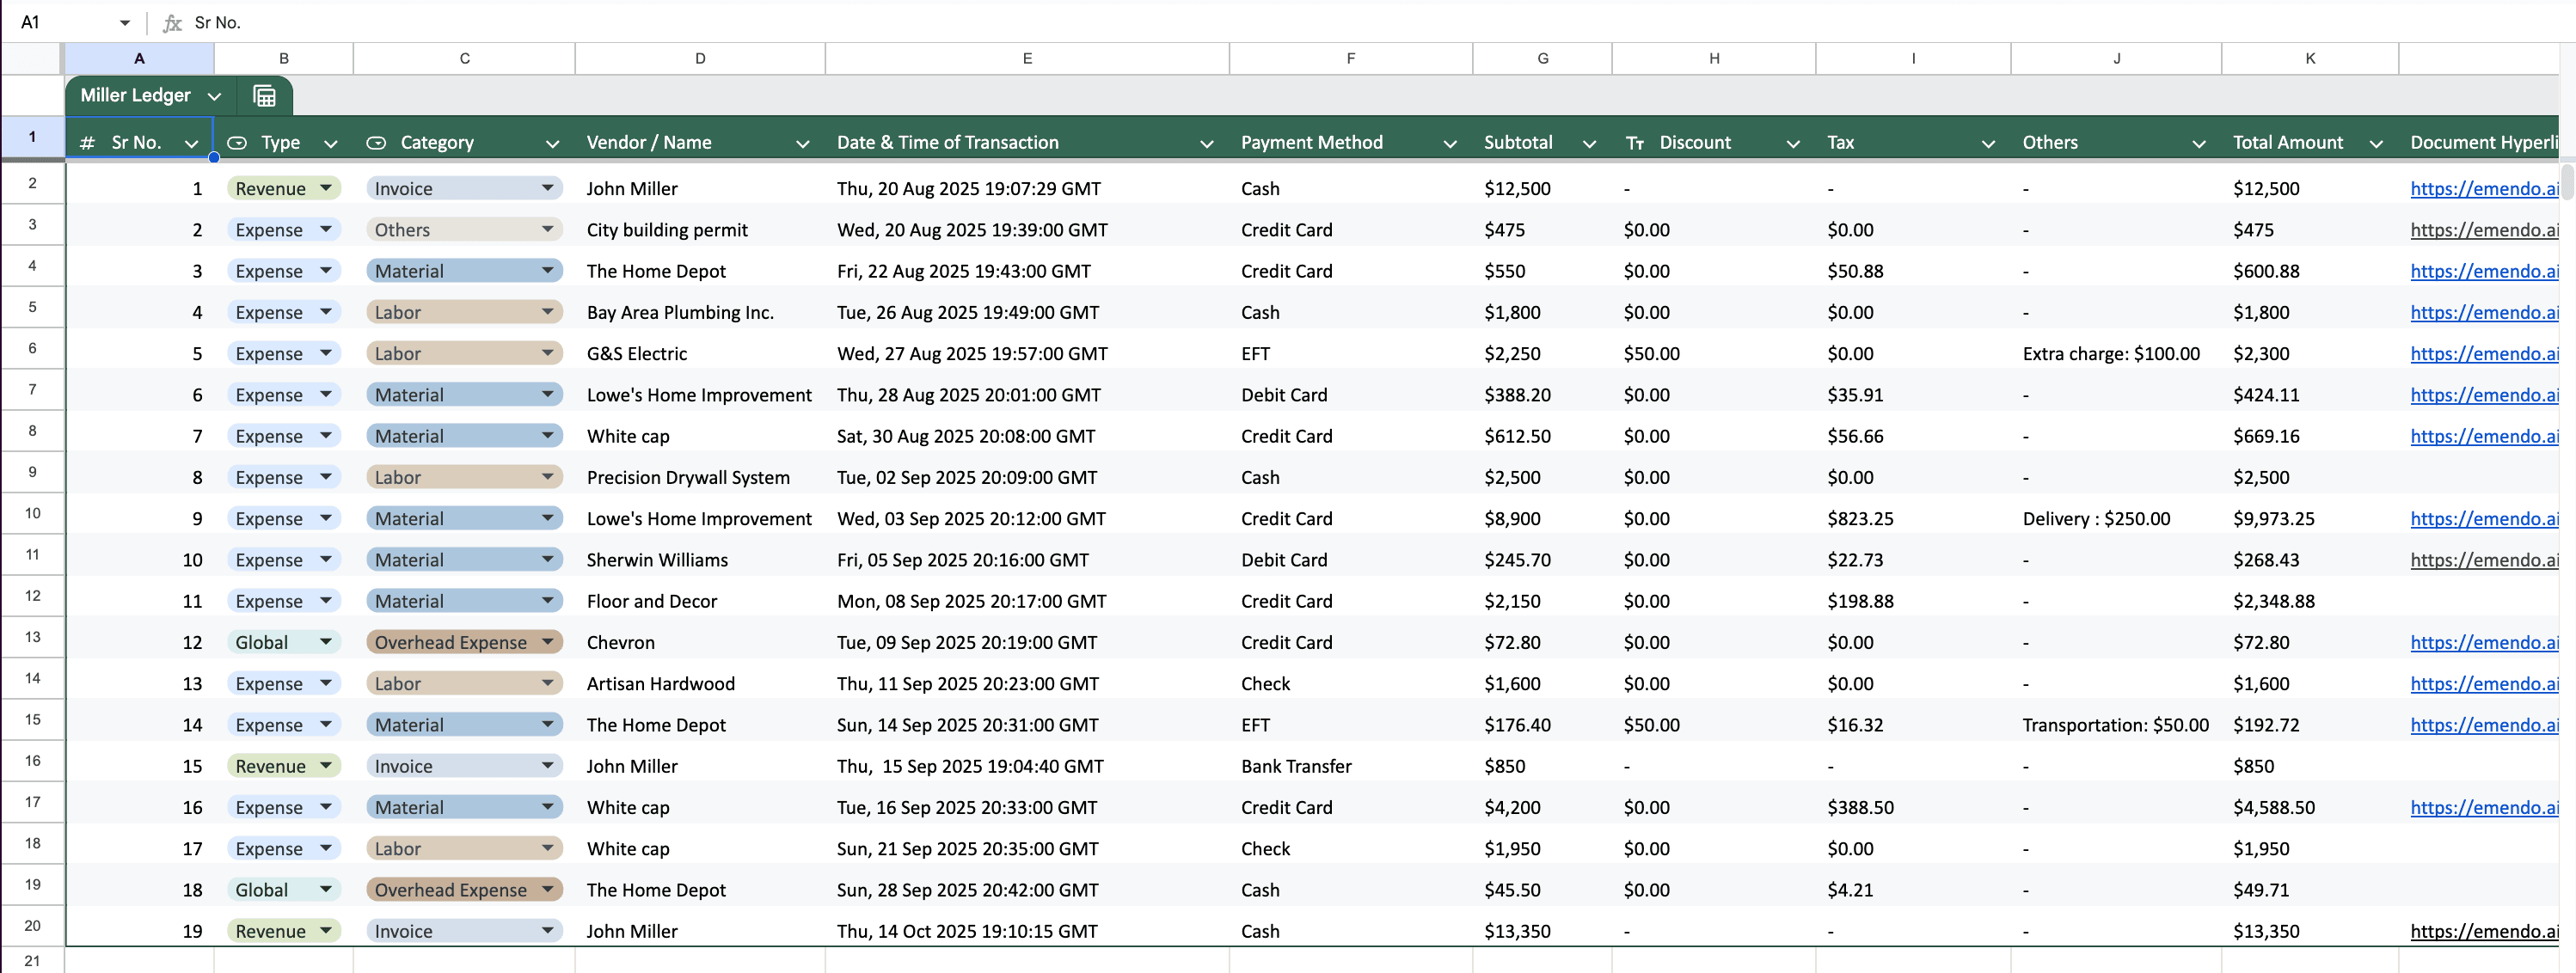2576x973 pixels.
Task: Click the # number-format icon in Sr No. header
Action: click(87, 142)
